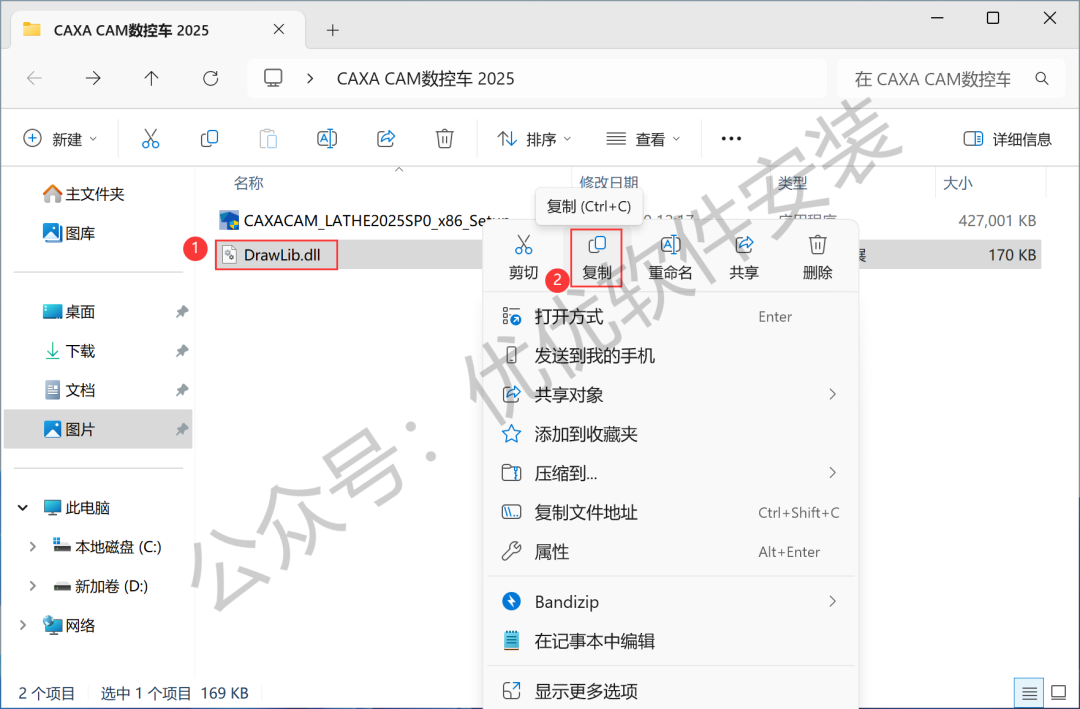This screenshot has width=1080, height=709.
Task: Open the 新建 dropdown
Action: (61, 139)
